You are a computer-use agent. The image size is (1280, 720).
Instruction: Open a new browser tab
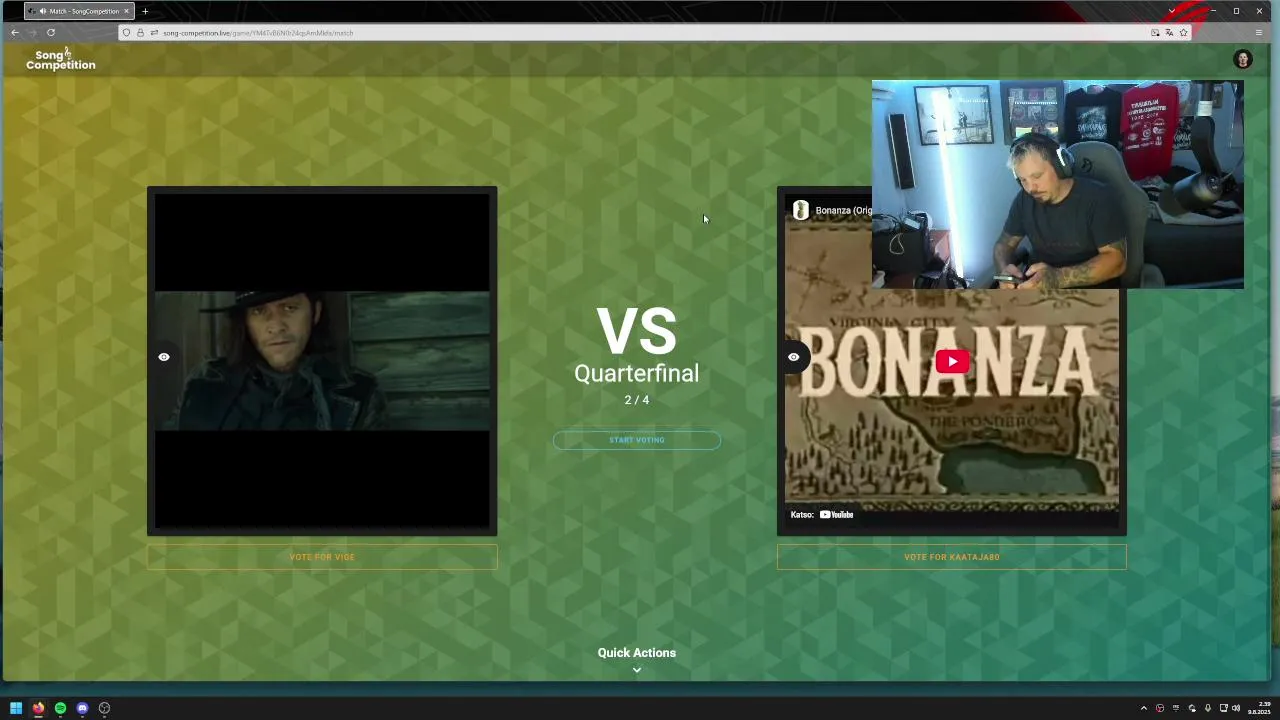[145, 11]
